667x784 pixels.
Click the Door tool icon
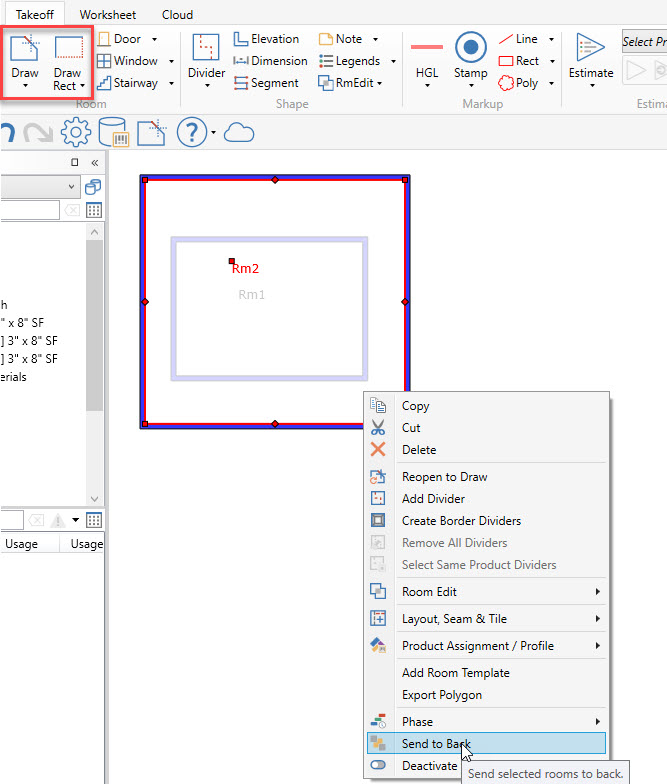[104, 39]
